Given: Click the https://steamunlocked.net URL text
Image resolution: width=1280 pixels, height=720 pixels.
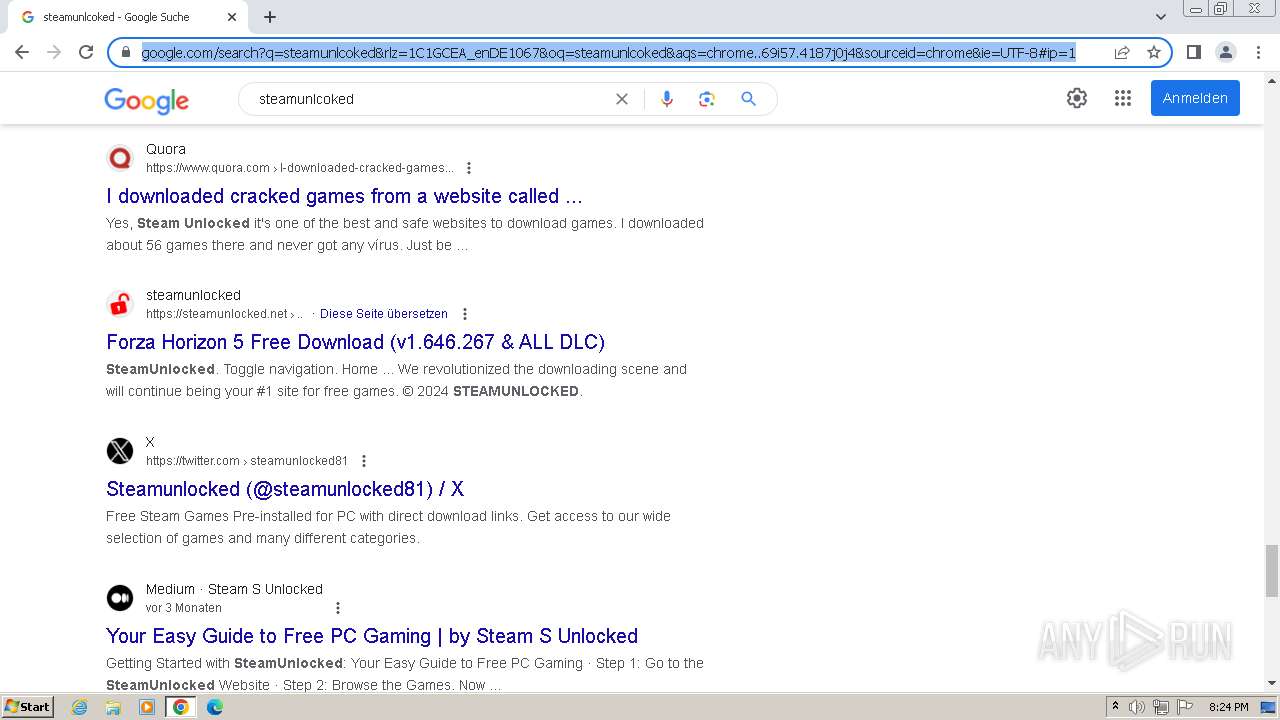Looking at the screenshot, I should click(216, 314).
